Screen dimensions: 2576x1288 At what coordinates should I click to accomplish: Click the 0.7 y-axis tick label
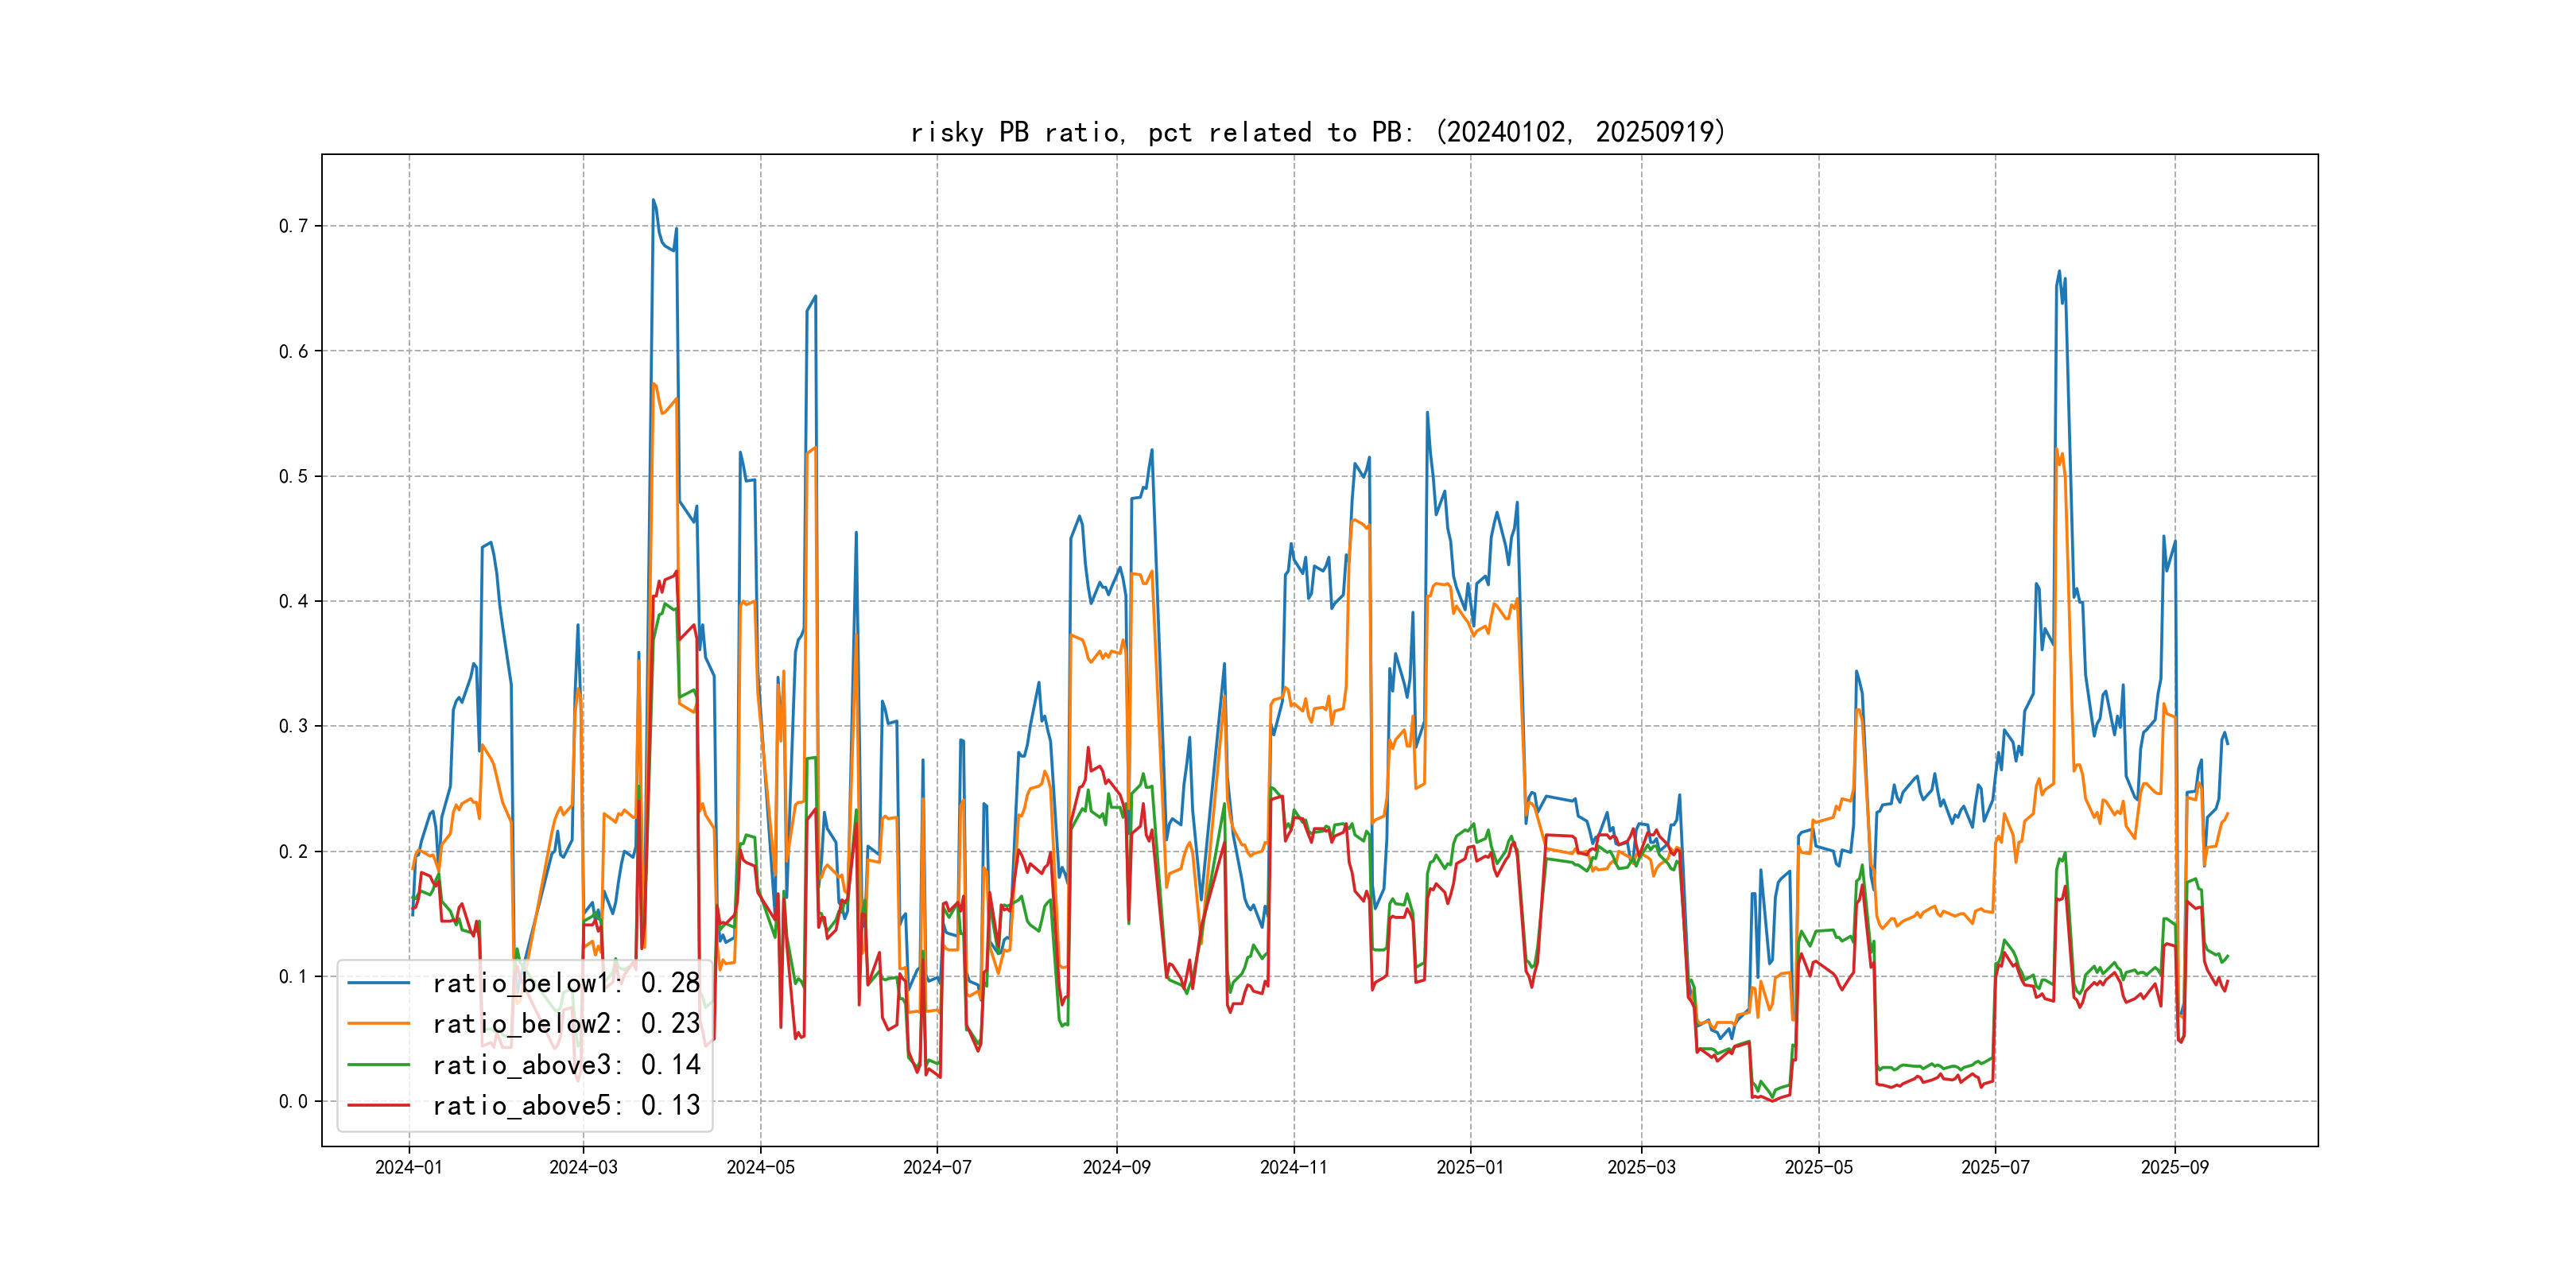tap(293, 226)
